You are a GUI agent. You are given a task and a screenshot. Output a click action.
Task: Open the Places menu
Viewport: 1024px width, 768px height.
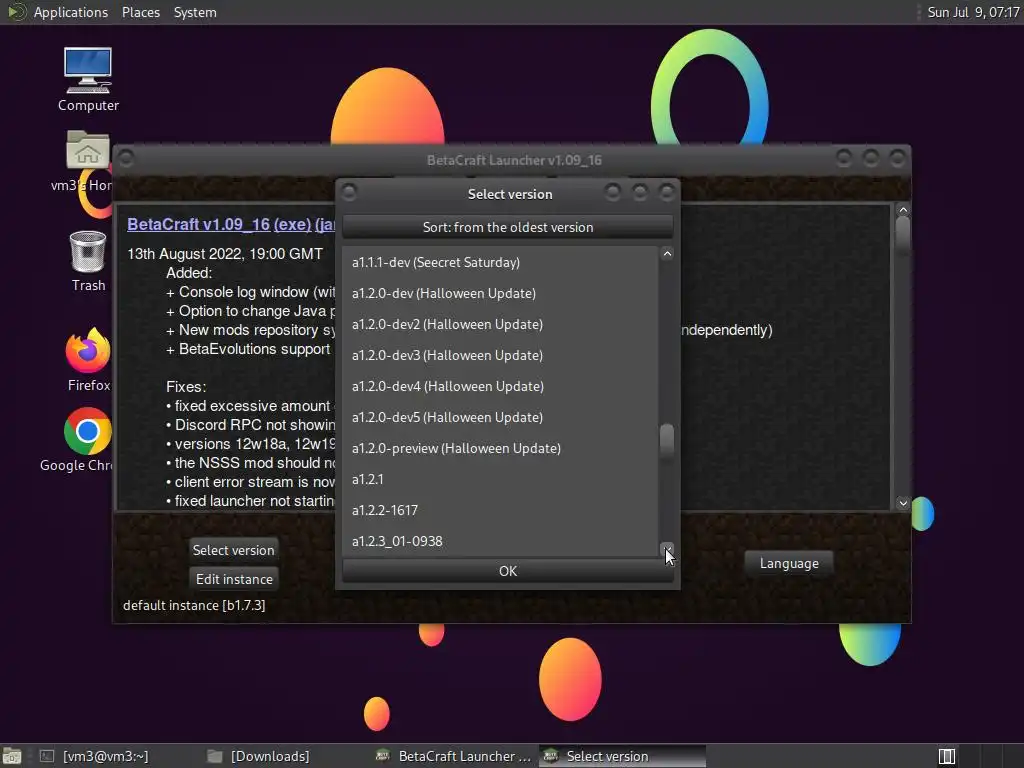(140, 12)
